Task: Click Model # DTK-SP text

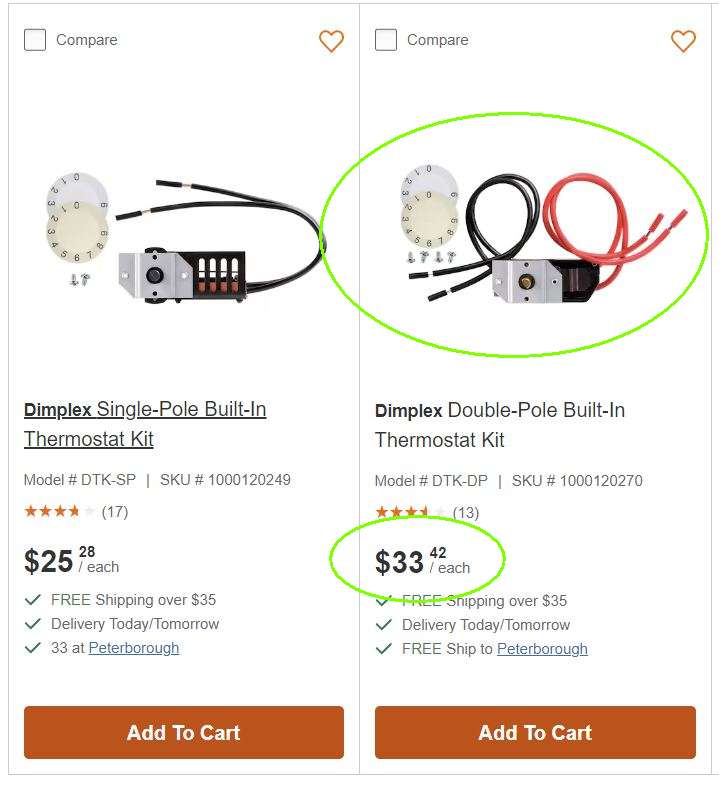Action: pos(80,480)
